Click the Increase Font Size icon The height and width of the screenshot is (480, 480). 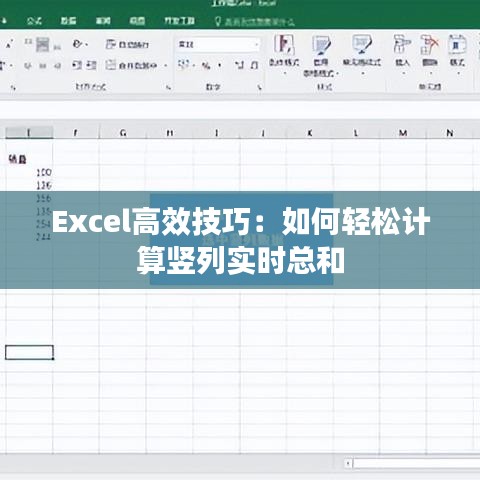[9, 44]
